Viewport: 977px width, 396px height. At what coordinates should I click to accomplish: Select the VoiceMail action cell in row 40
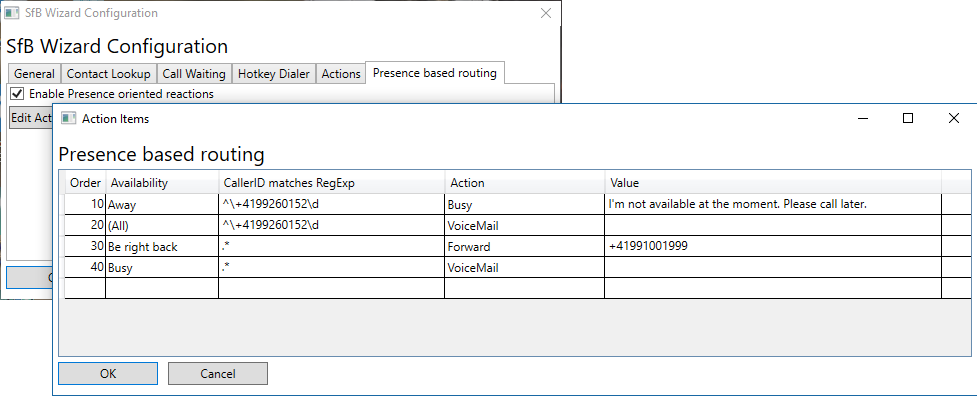(524, 268)
